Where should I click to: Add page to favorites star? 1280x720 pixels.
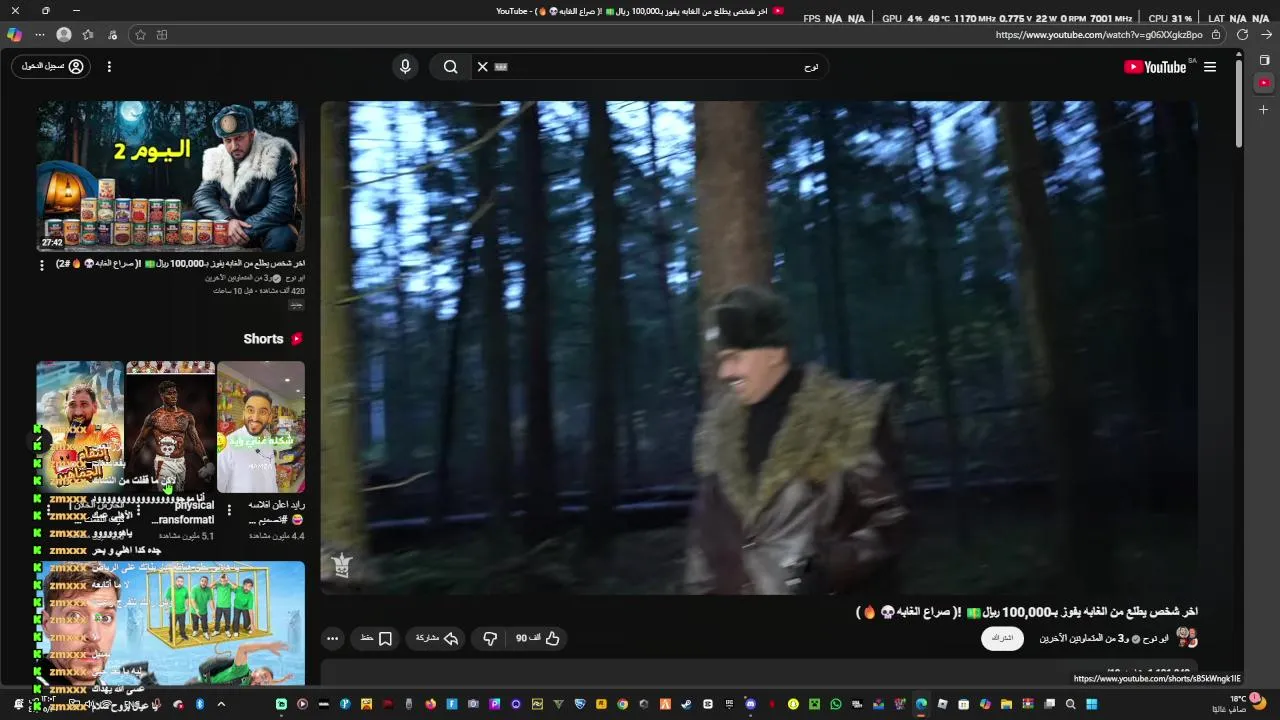pos(140,34)
